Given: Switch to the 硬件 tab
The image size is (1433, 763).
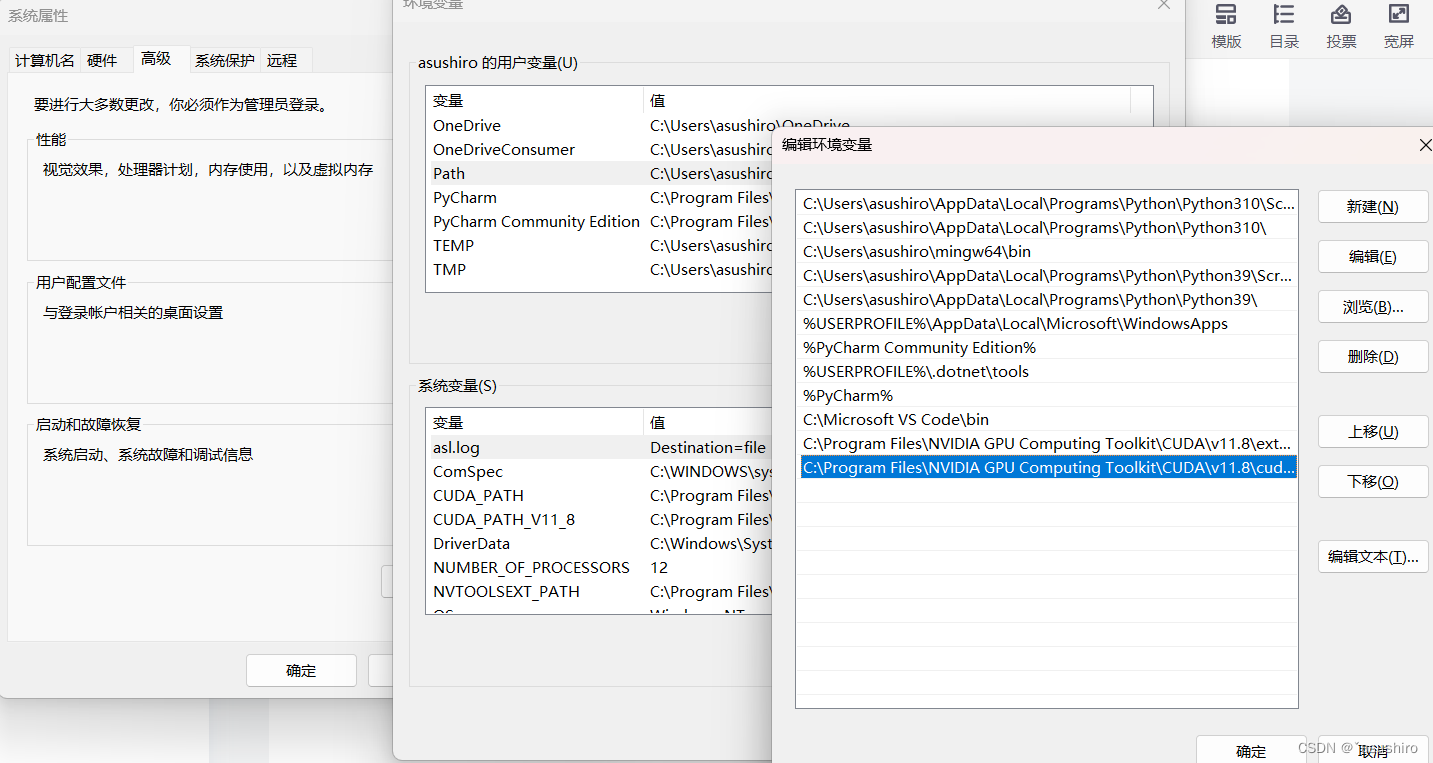Looking at the screenshot, I should click(x=102, y=61).
